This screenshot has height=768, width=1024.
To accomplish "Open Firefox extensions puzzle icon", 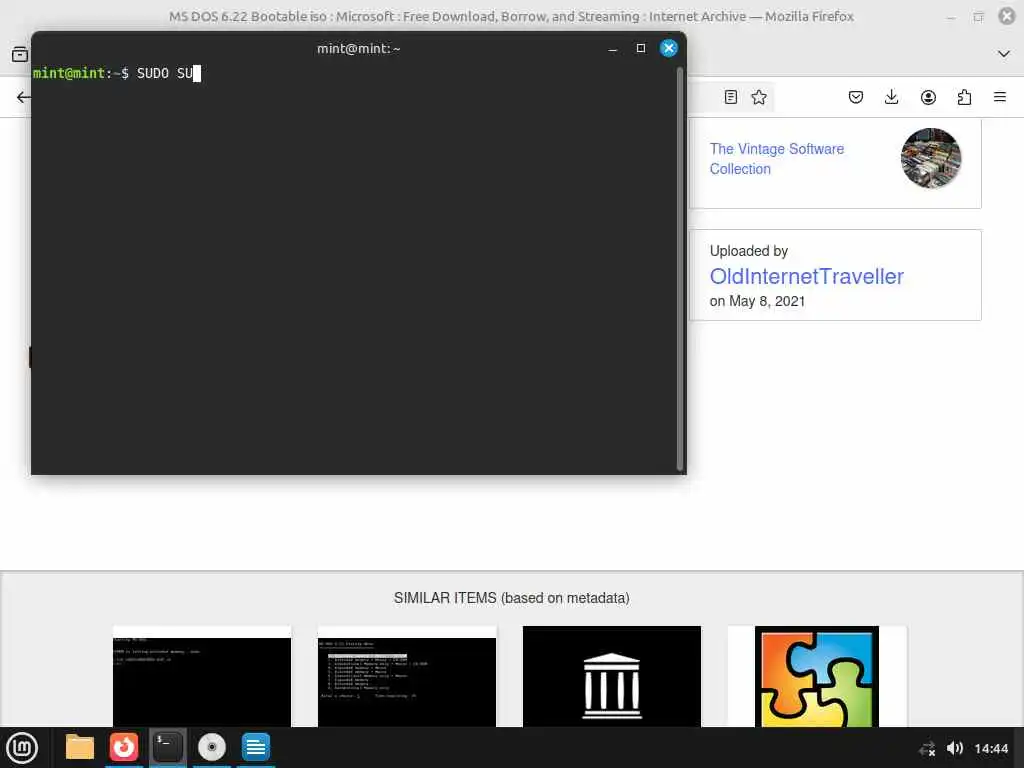I will [964, 97].
